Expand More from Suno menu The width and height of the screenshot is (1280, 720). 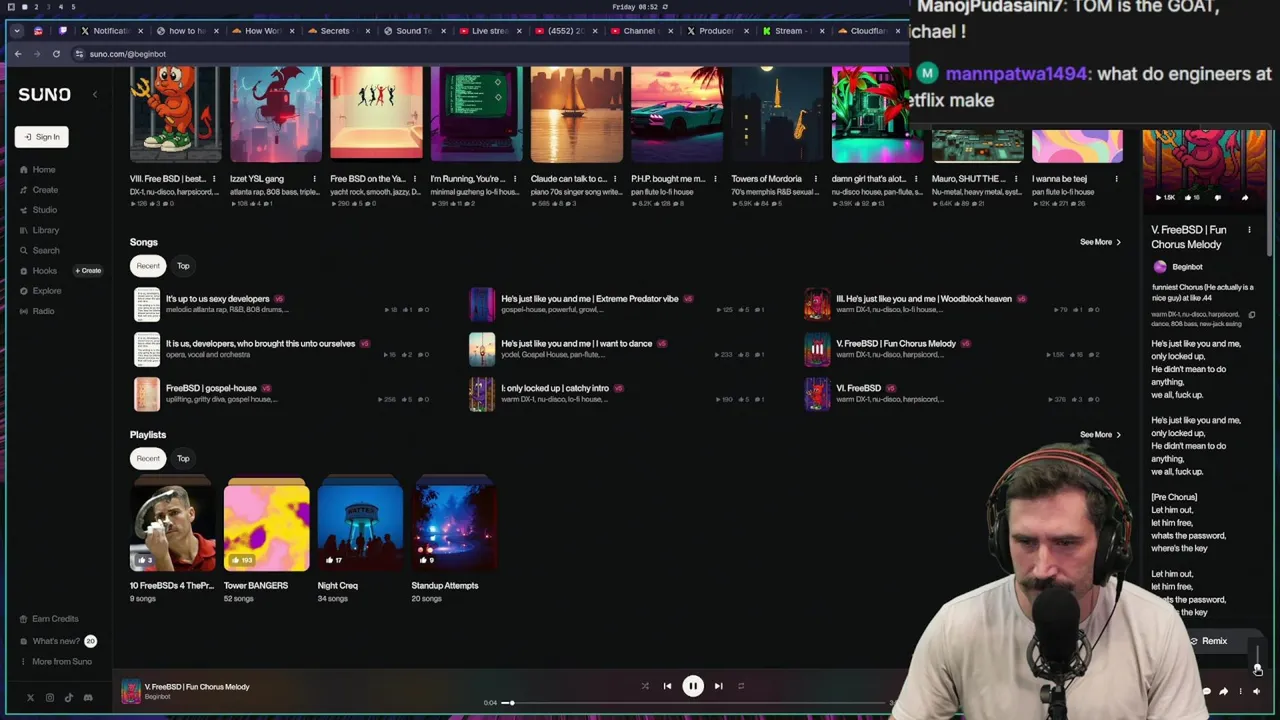(56, 662)
